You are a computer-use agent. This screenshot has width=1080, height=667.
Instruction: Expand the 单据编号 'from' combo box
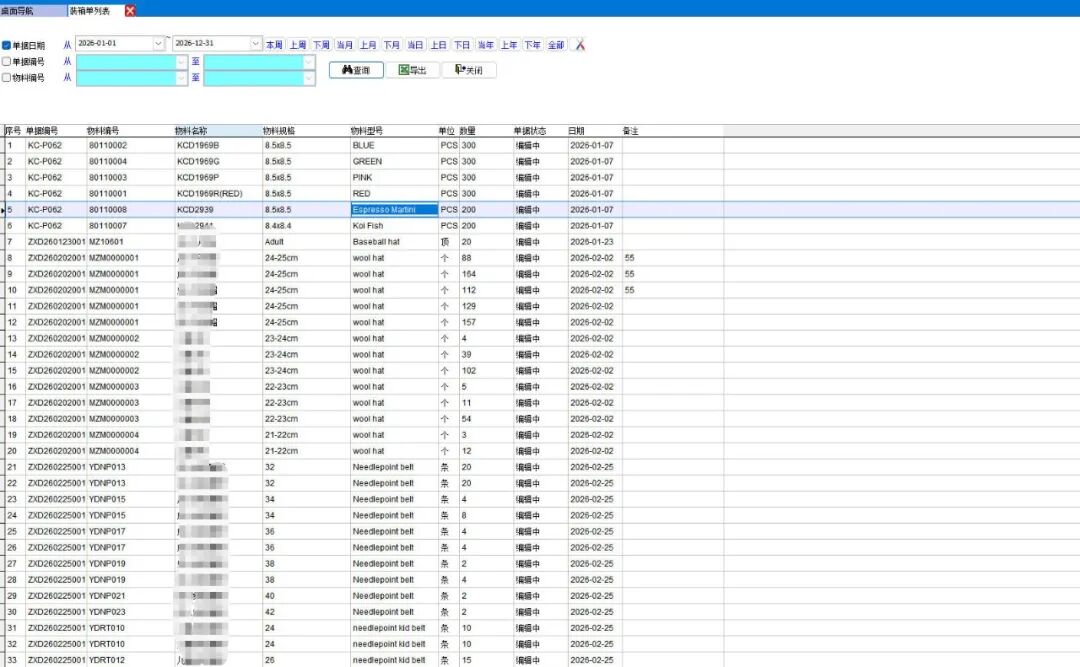tap(181, 61)
